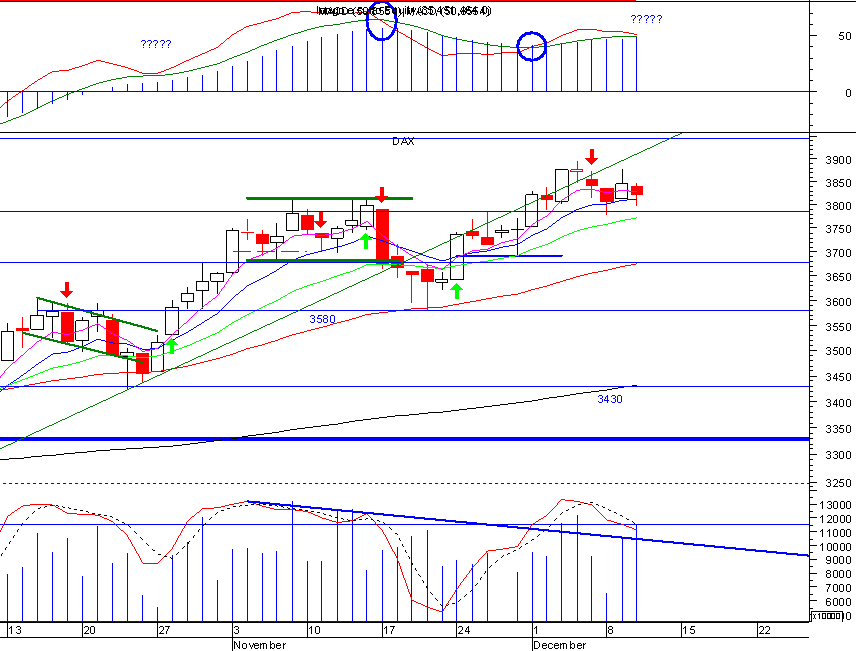This screenshot has width=856, height=651.
Task: Click date 27 on the time axis
Action: pyautogui.click(x=164, y=630)
